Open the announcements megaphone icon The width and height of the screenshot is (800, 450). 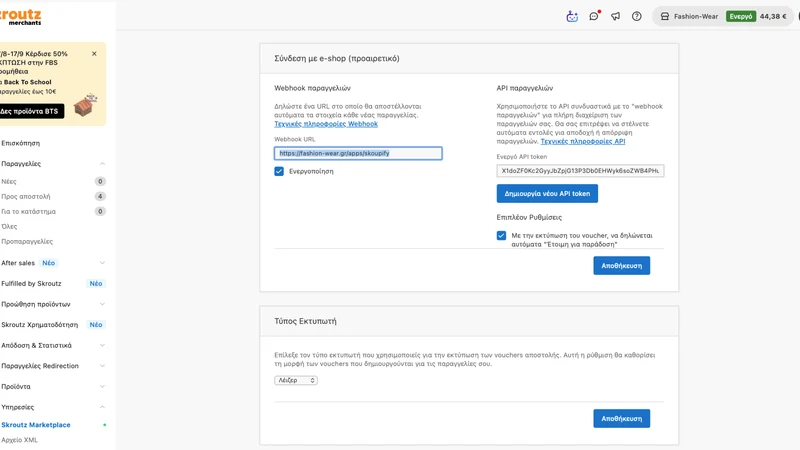[615, 16]
